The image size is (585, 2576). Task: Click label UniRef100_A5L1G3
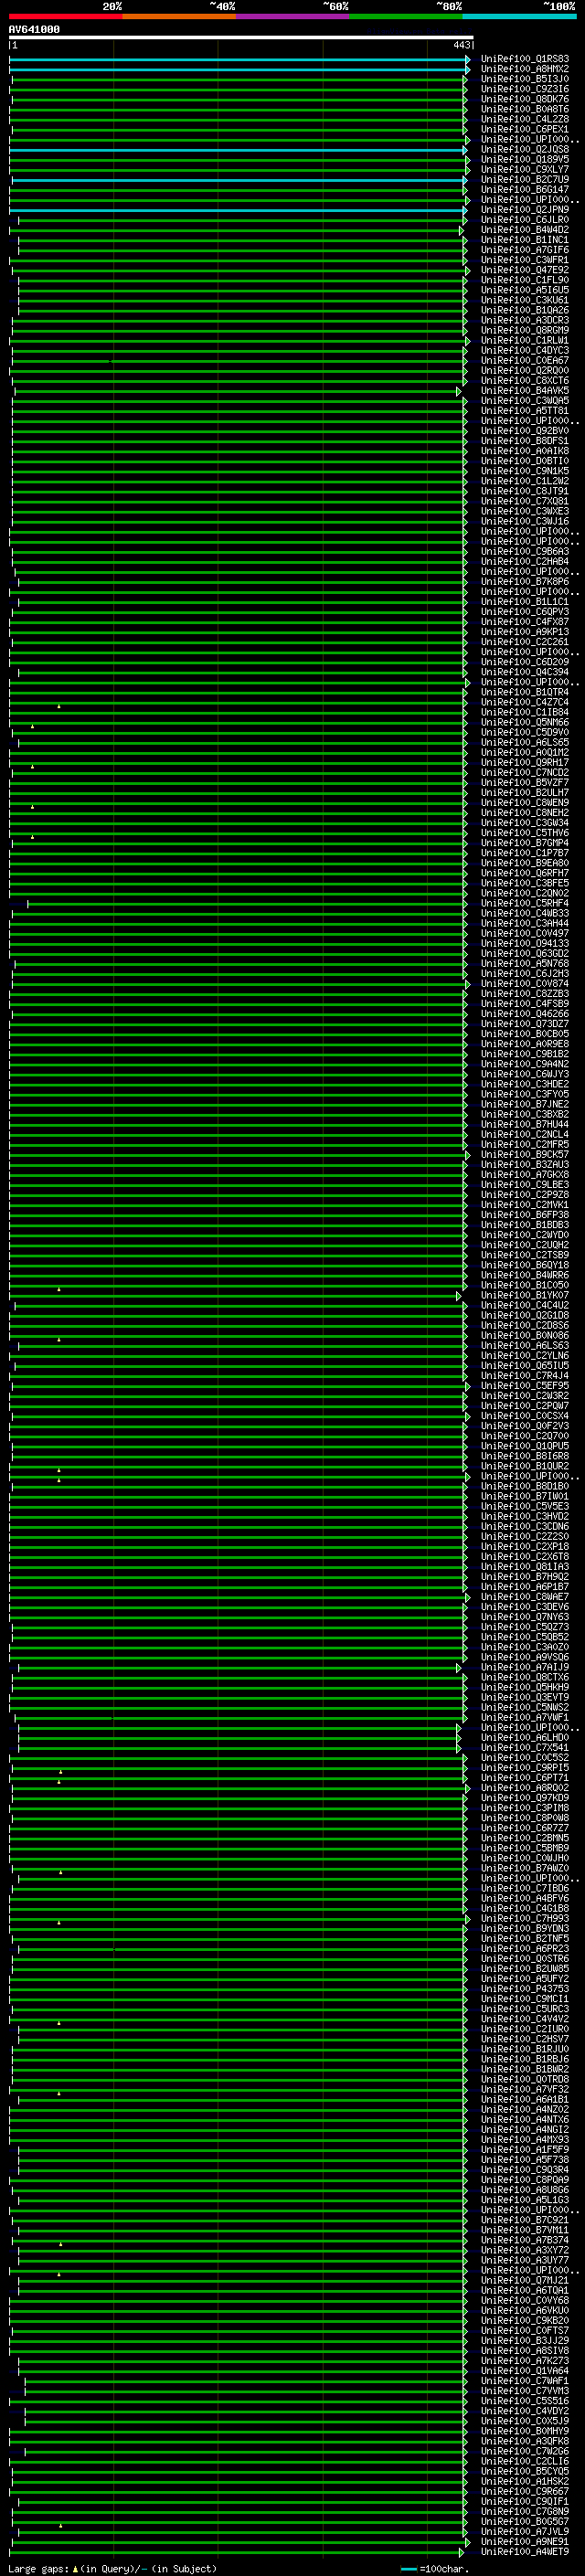click(x=525, y=2200)
